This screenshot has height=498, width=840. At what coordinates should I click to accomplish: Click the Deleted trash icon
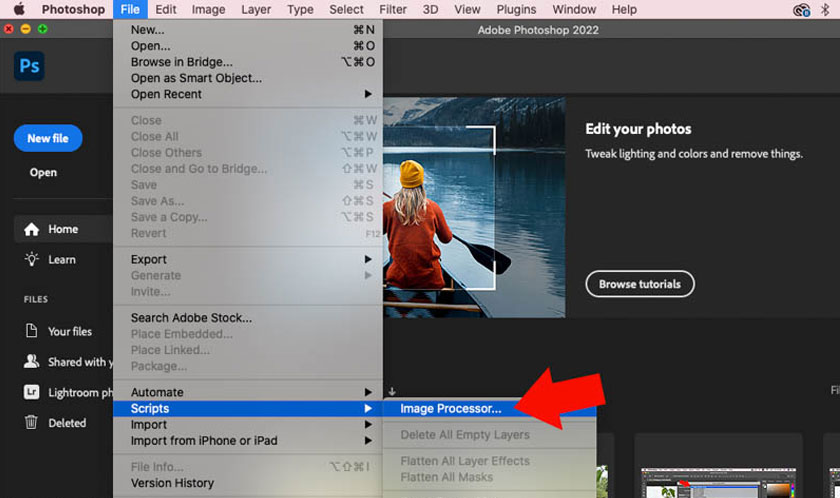(31, 422)
